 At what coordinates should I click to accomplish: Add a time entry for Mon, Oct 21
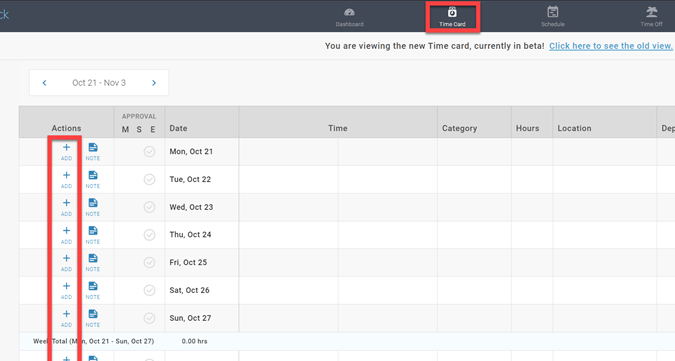click(66, 152)
